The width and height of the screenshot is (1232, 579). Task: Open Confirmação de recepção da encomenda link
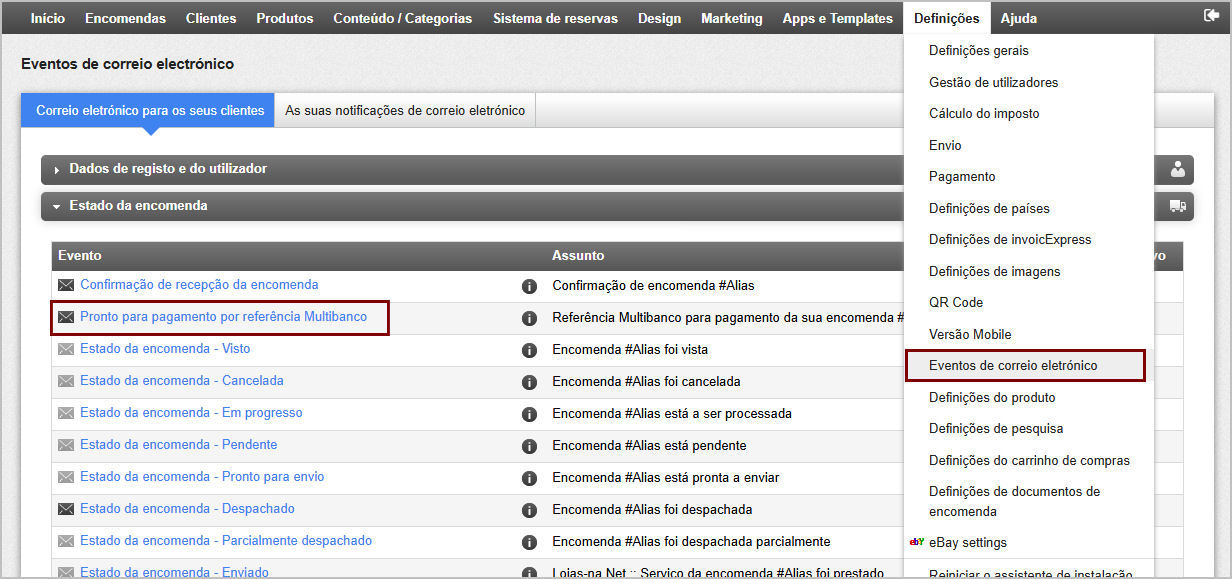click(199, 285)
